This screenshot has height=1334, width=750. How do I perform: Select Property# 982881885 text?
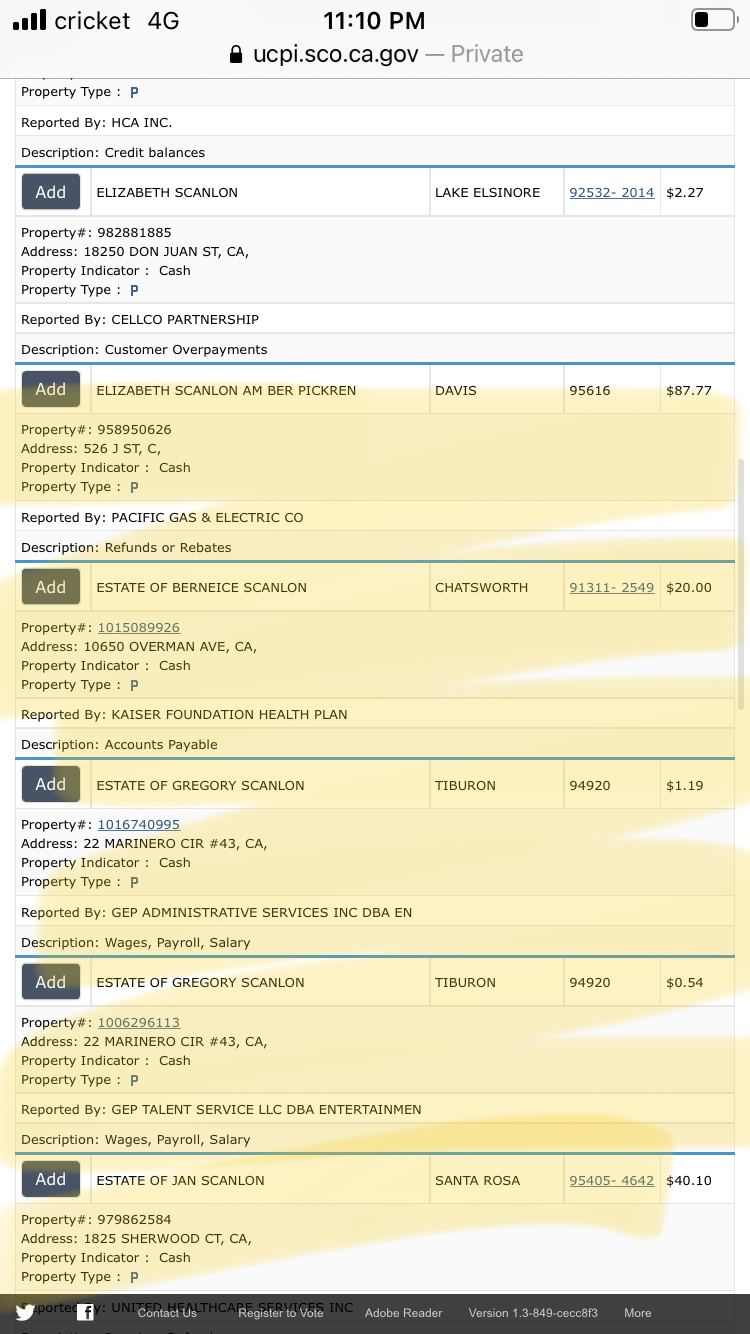[x=96, y=233]
